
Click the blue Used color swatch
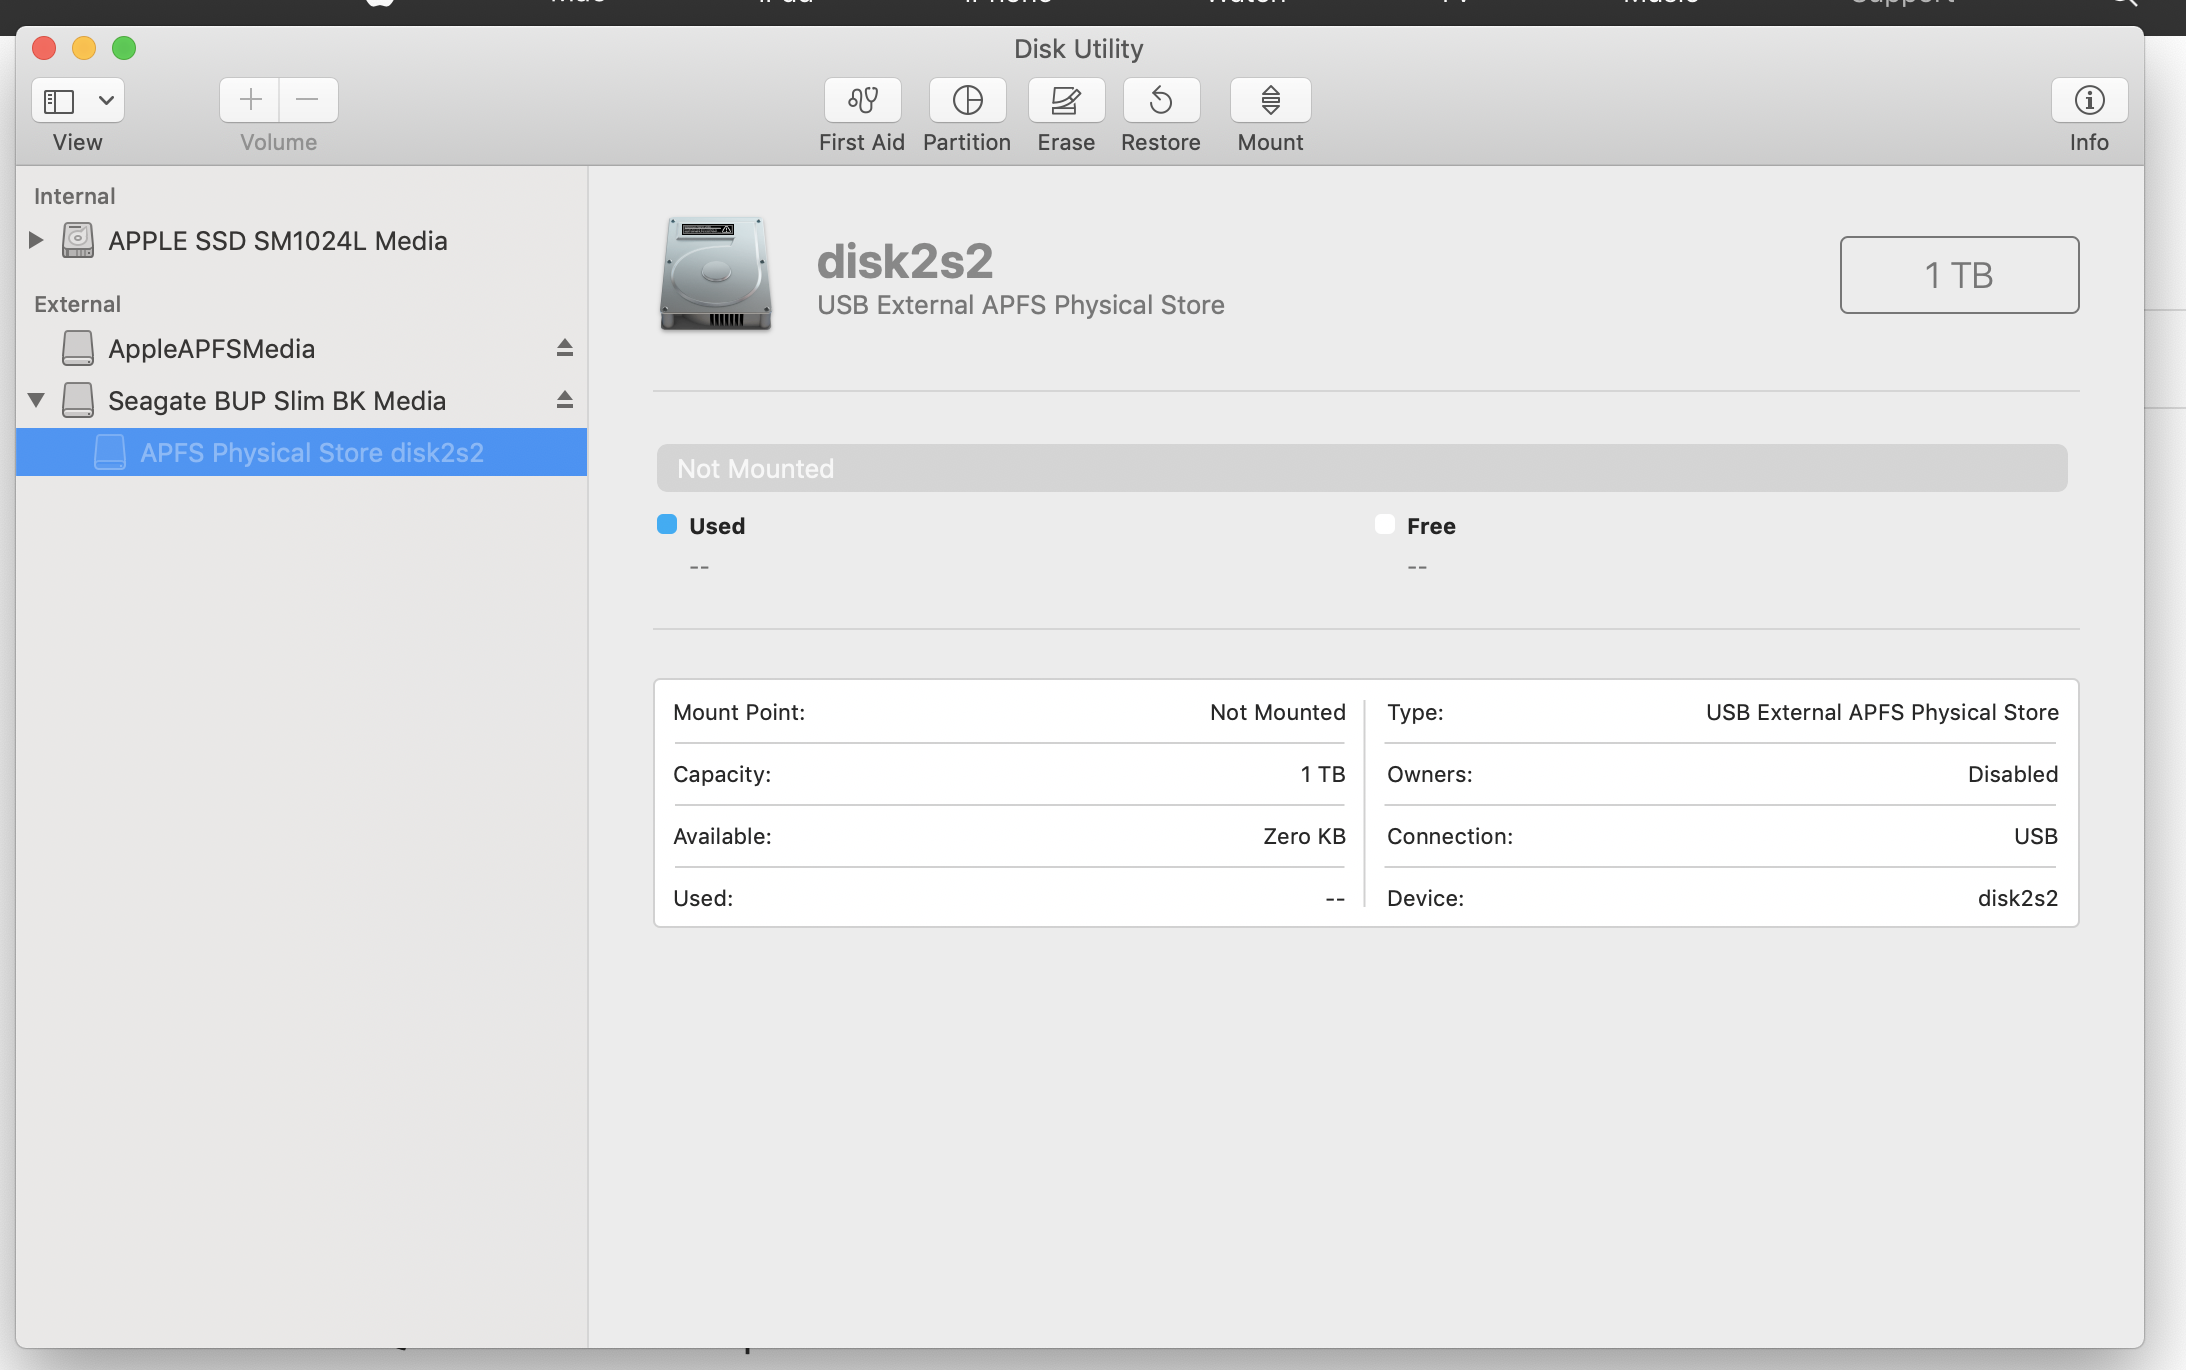point(667,525)
